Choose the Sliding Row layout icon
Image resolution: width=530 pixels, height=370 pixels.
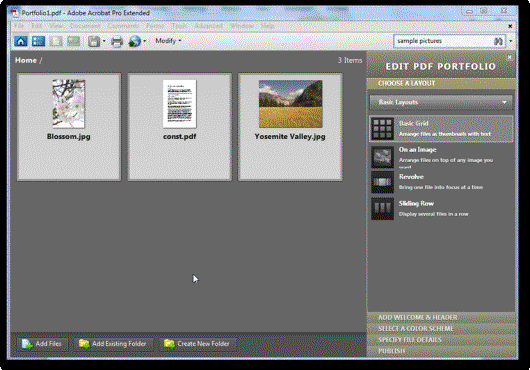[x=383, y=209]
